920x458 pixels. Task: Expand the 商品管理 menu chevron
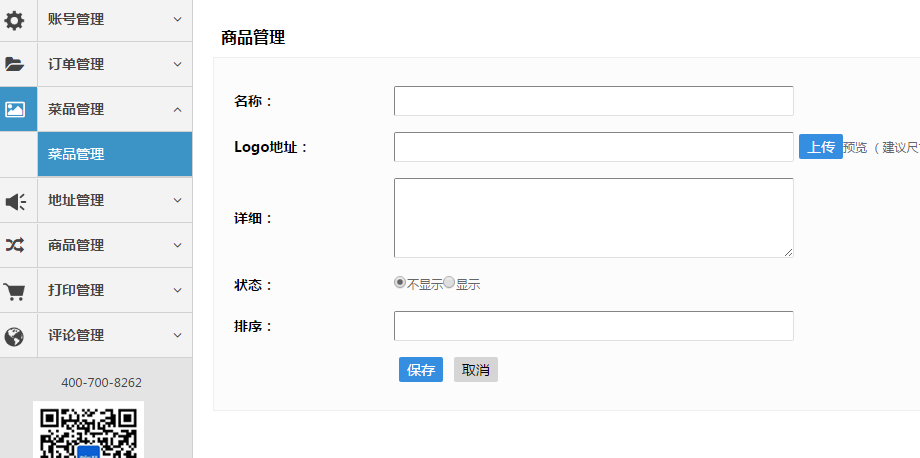[x=178, y=245]
